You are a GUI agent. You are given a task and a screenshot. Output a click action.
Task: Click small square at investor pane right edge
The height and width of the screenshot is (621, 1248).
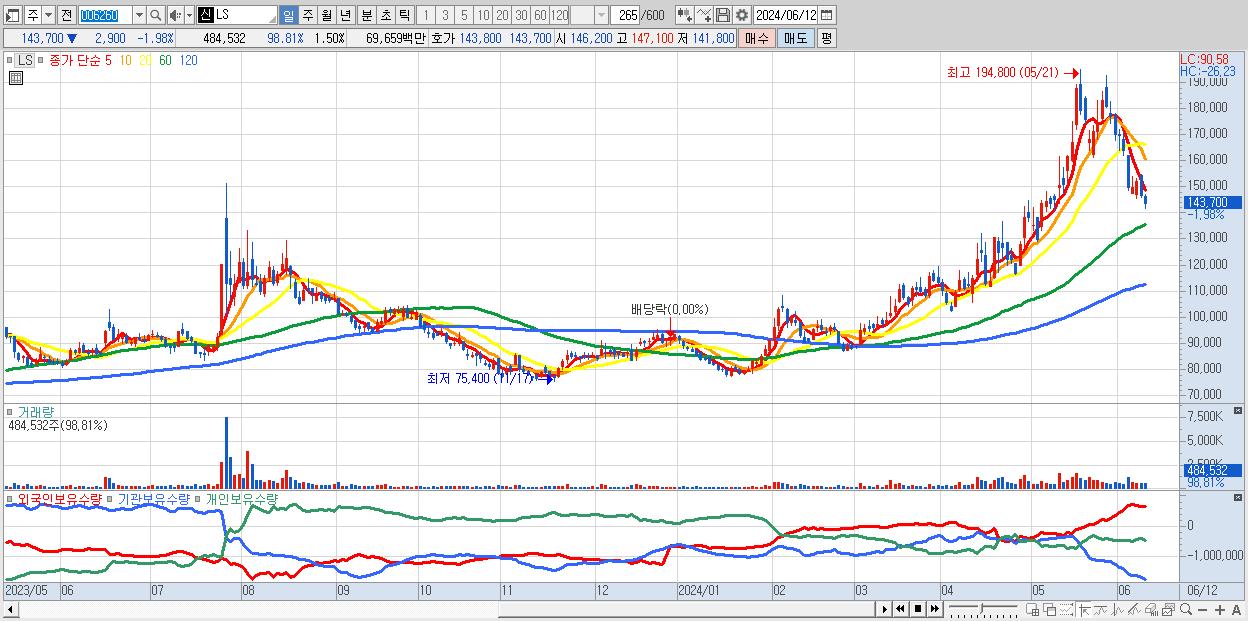(x=1240, y=497)
